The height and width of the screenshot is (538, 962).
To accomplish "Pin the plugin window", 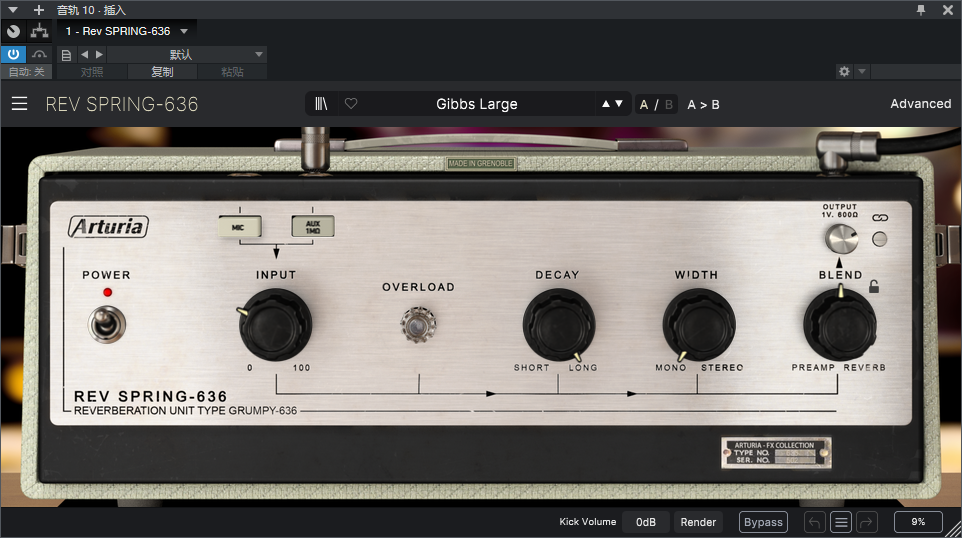I will pyautogui.click(x=921, y=10).
